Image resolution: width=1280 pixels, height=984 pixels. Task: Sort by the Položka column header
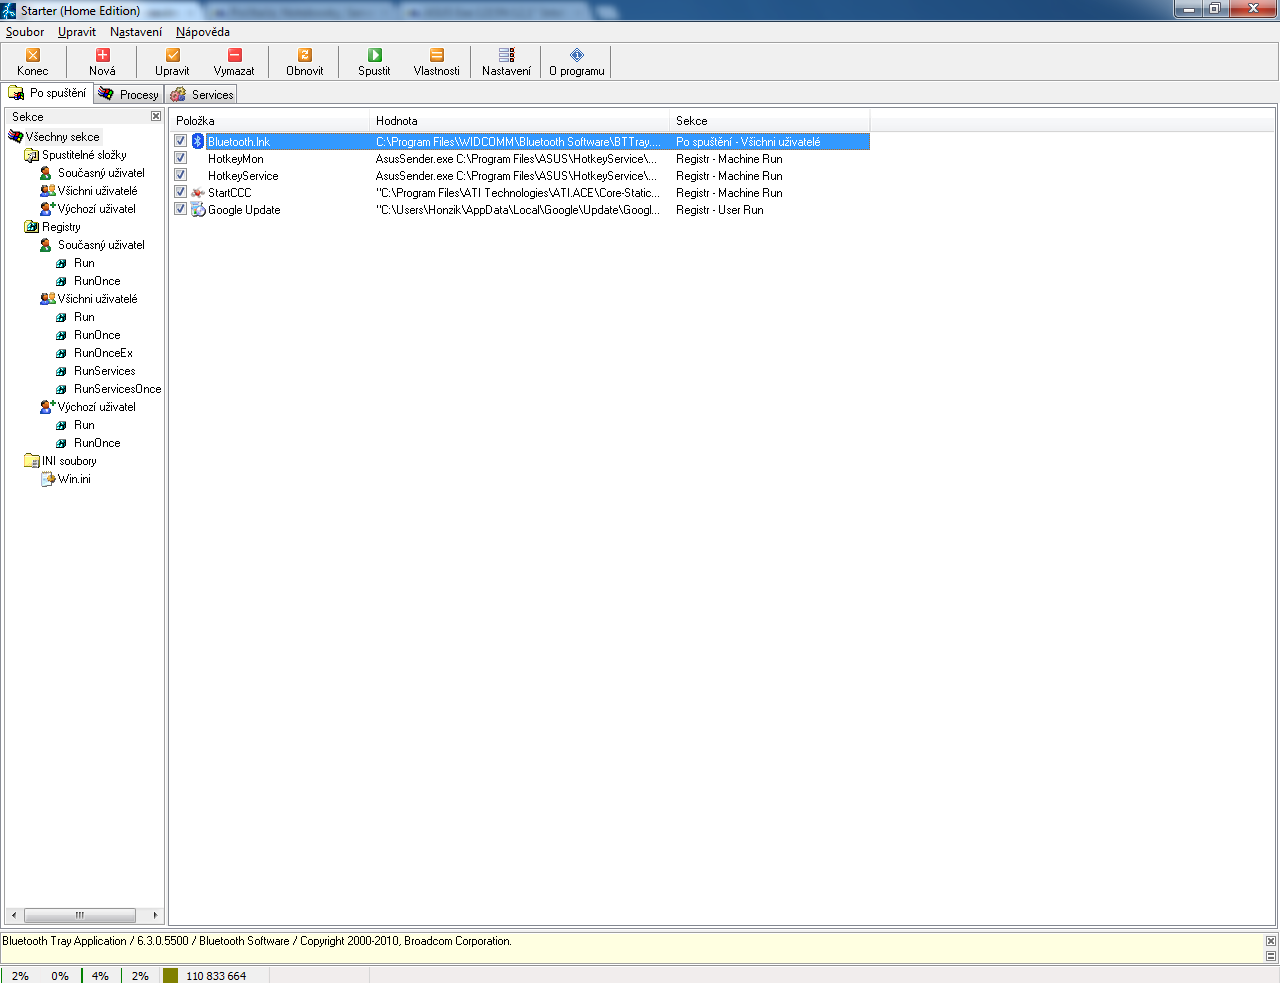(269, 121)
